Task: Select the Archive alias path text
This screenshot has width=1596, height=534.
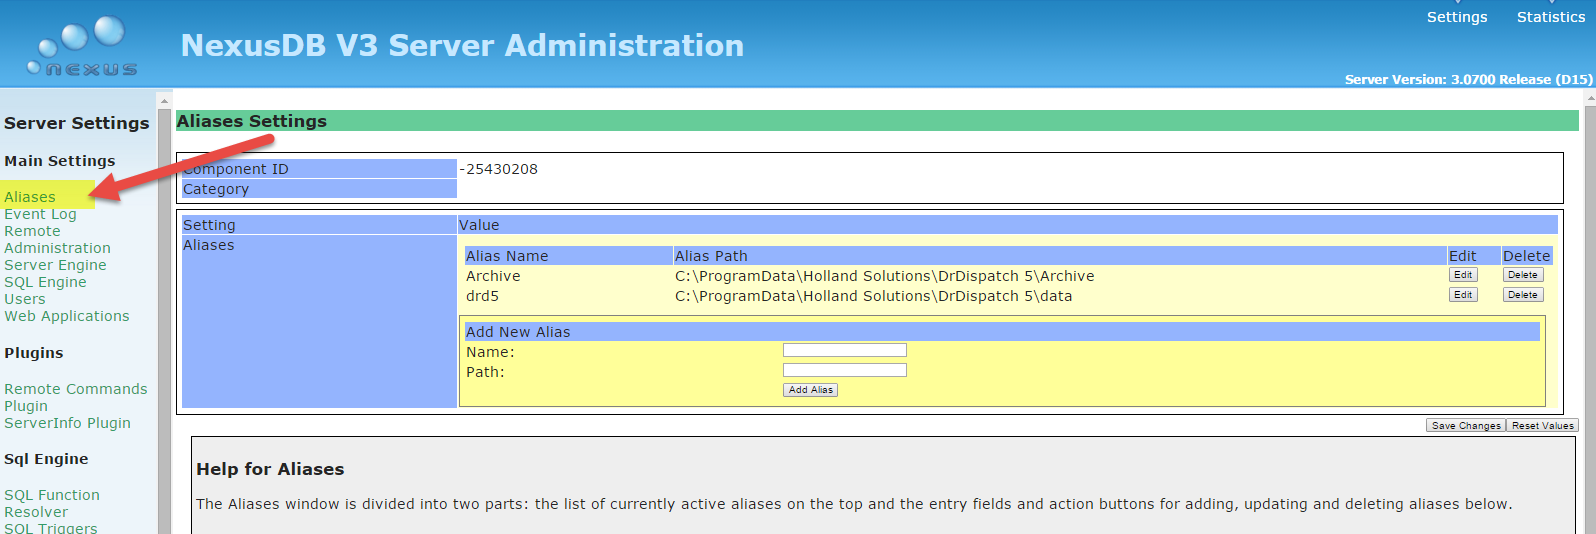Action: click(884, 276)
